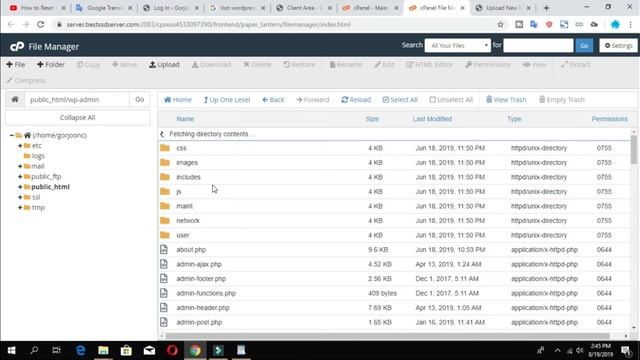Click the Restore toolbar button

pos(299,64)
